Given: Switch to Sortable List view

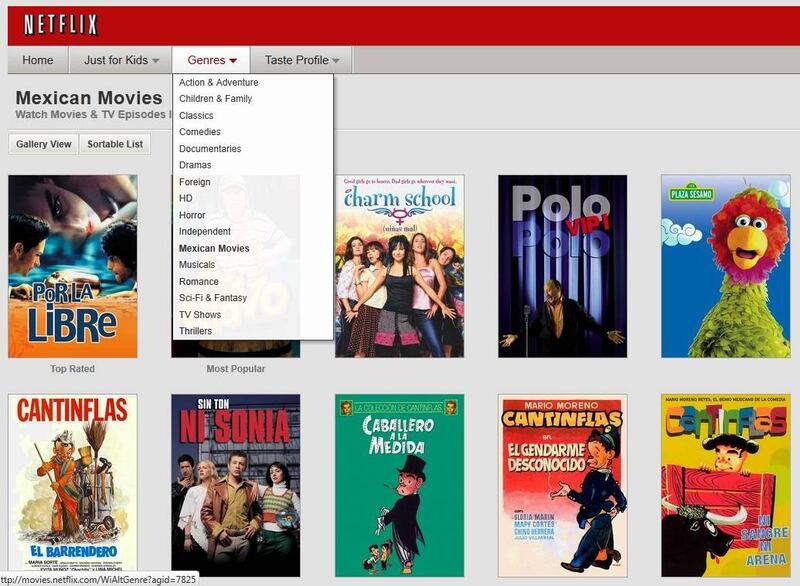Looking at the screenshot, I should (x=115, y=144).
